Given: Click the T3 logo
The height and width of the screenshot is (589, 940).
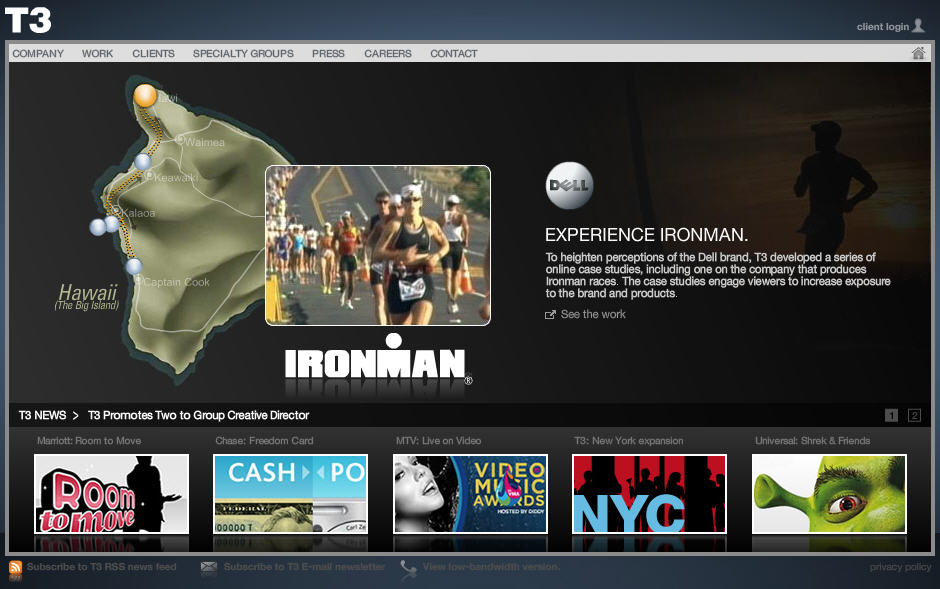Looking at the screenshot, I should 28,20.
